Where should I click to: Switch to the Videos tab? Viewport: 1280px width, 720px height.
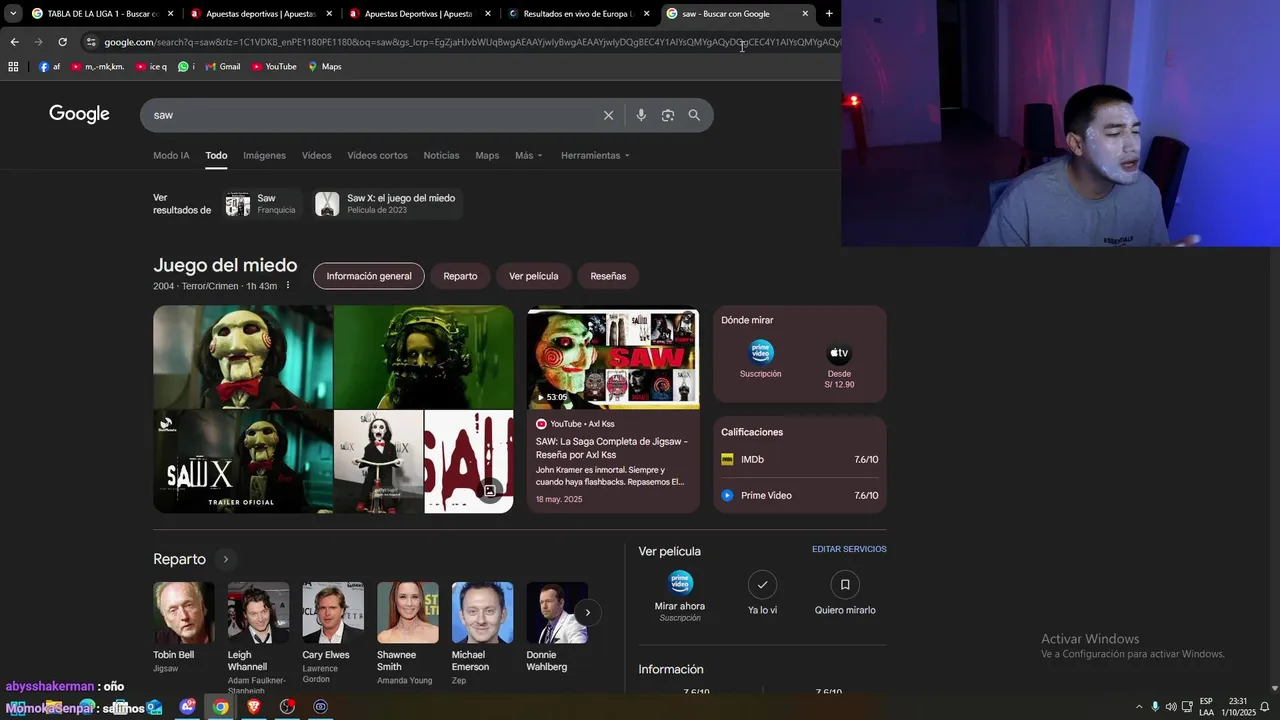316,156
